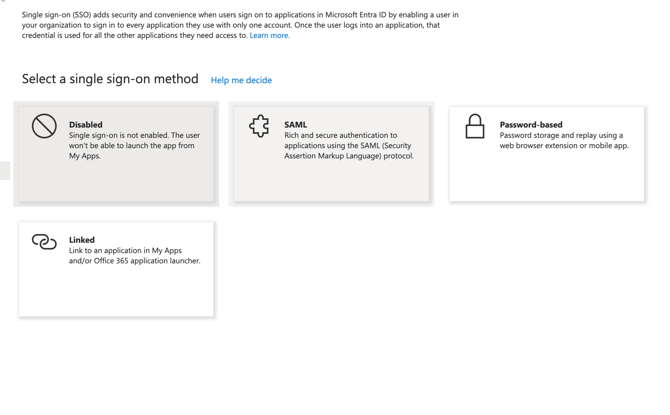Select the Disabled card title
670x415 pixels.
click(86, 125)
